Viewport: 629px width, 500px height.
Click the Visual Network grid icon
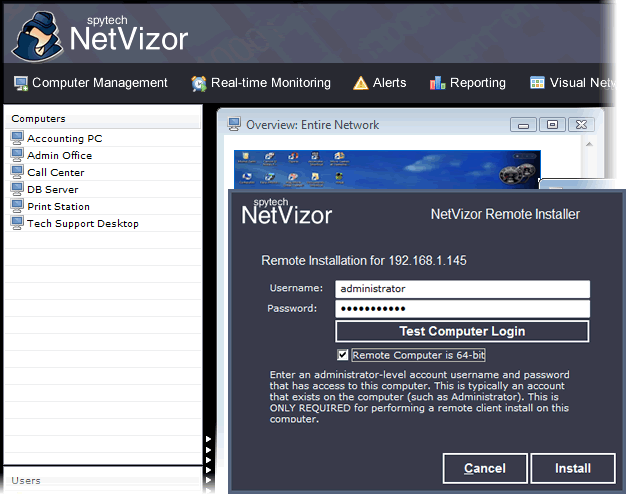point(537,83)
